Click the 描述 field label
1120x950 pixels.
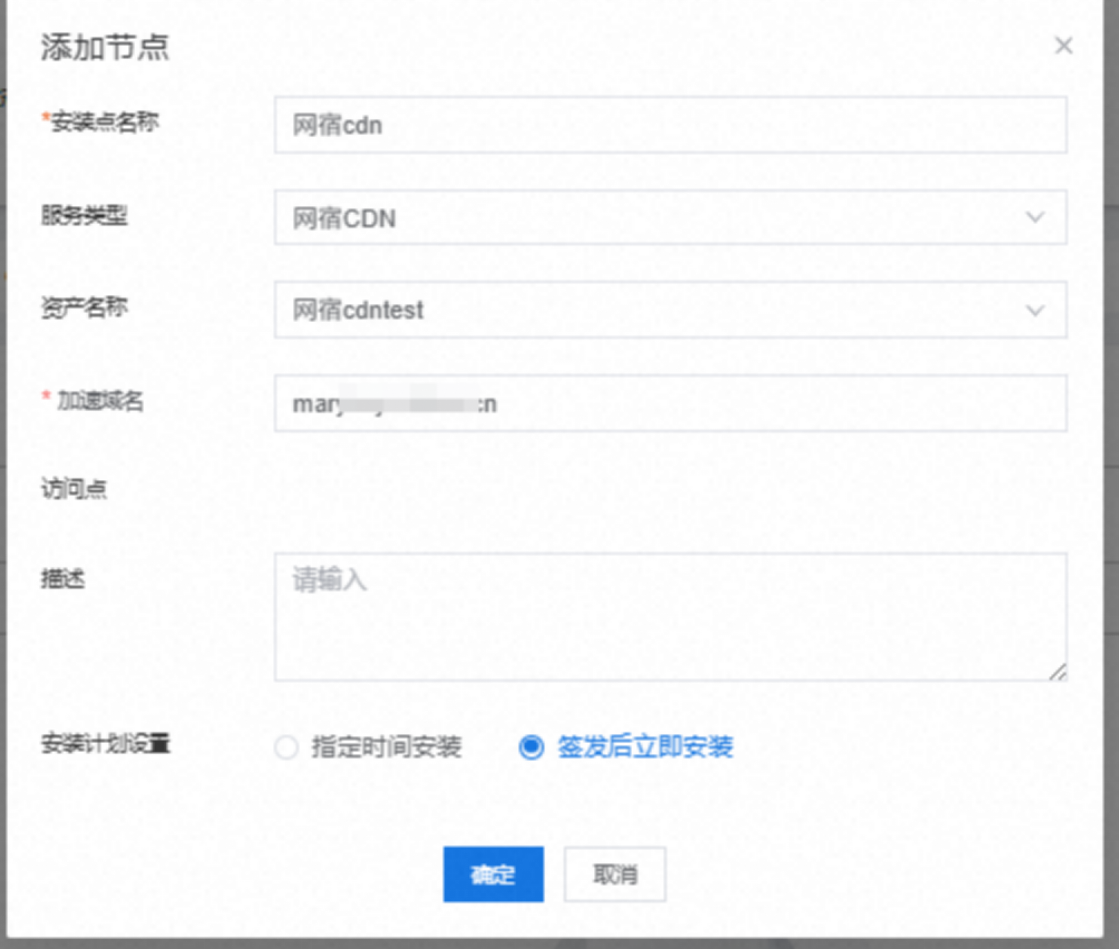pos(63,579)
